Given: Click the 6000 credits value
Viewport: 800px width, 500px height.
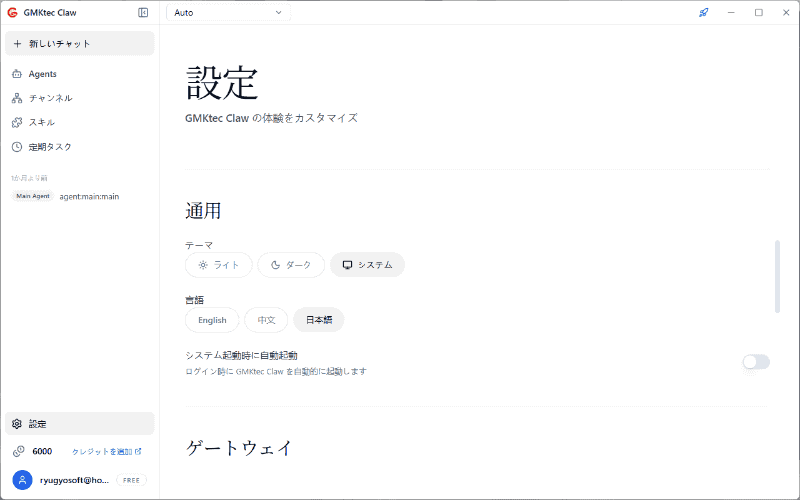Looking at the screenshot, I should pos(42,452).
